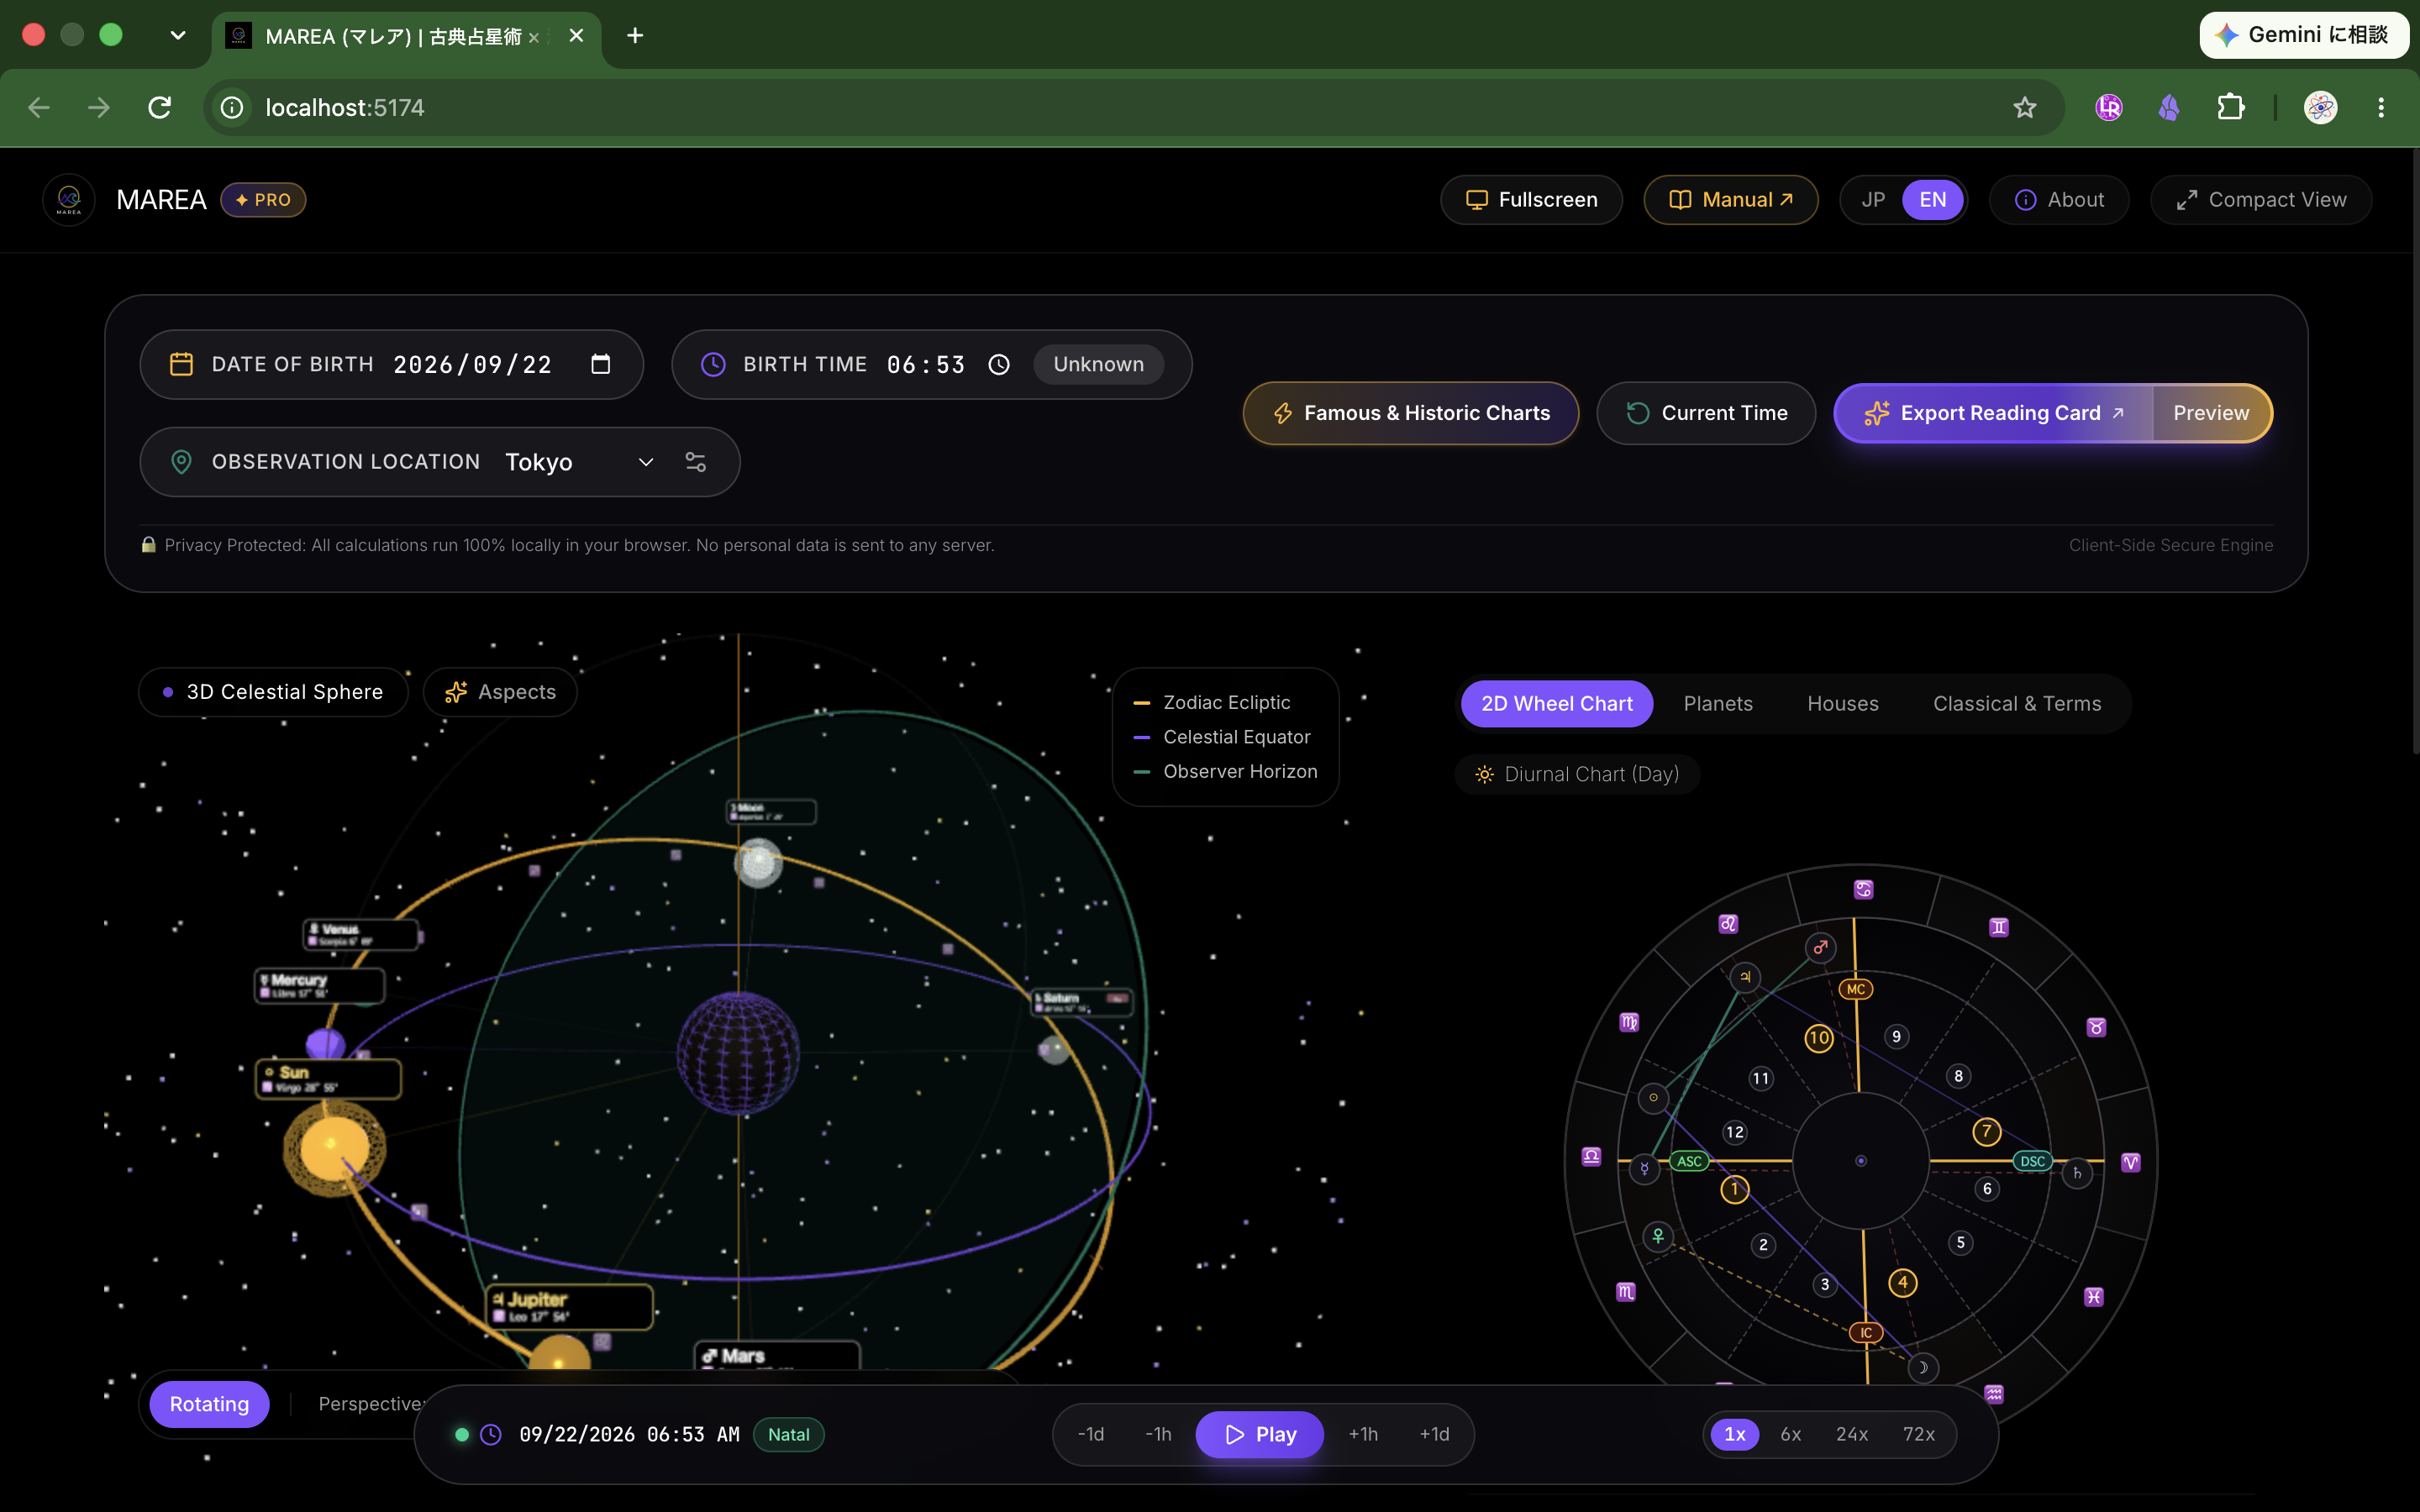Click the Libra zodiac glyph on wheel
Image resolution: width=2420 pixels, height=1512 pixels.
click(x=1591, y=1157)
